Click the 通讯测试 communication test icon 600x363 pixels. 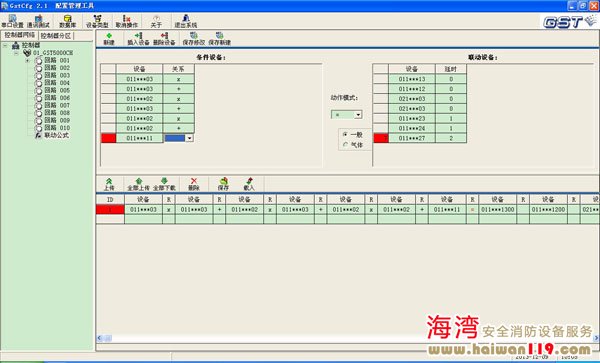tap(38, 21)
